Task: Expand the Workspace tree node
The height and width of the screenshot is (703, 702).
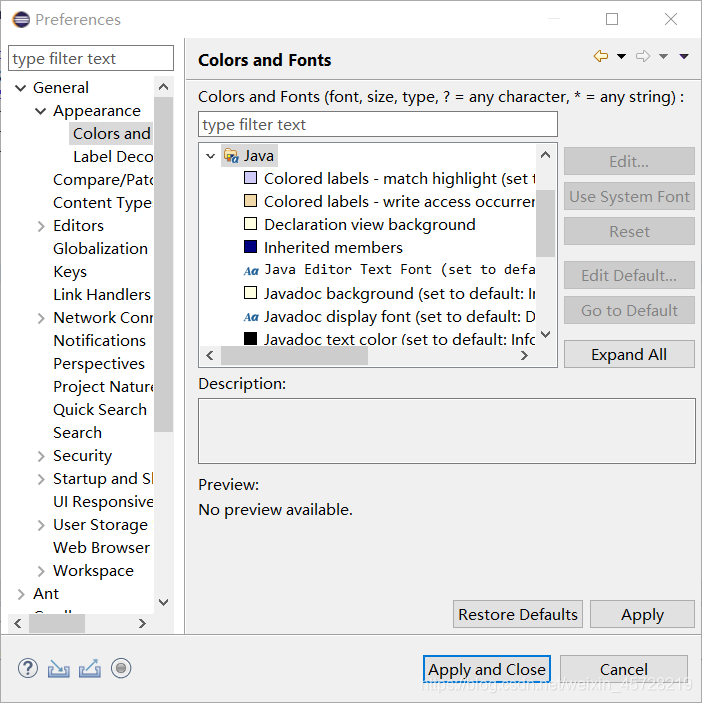Action: tap(41, 571)
